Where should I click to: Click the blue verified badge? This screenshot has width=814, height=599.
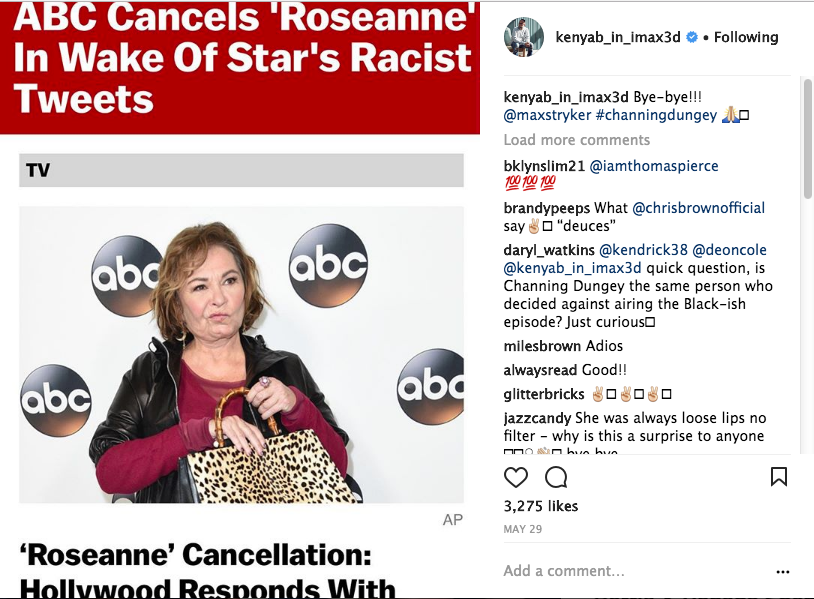[691, 38]
